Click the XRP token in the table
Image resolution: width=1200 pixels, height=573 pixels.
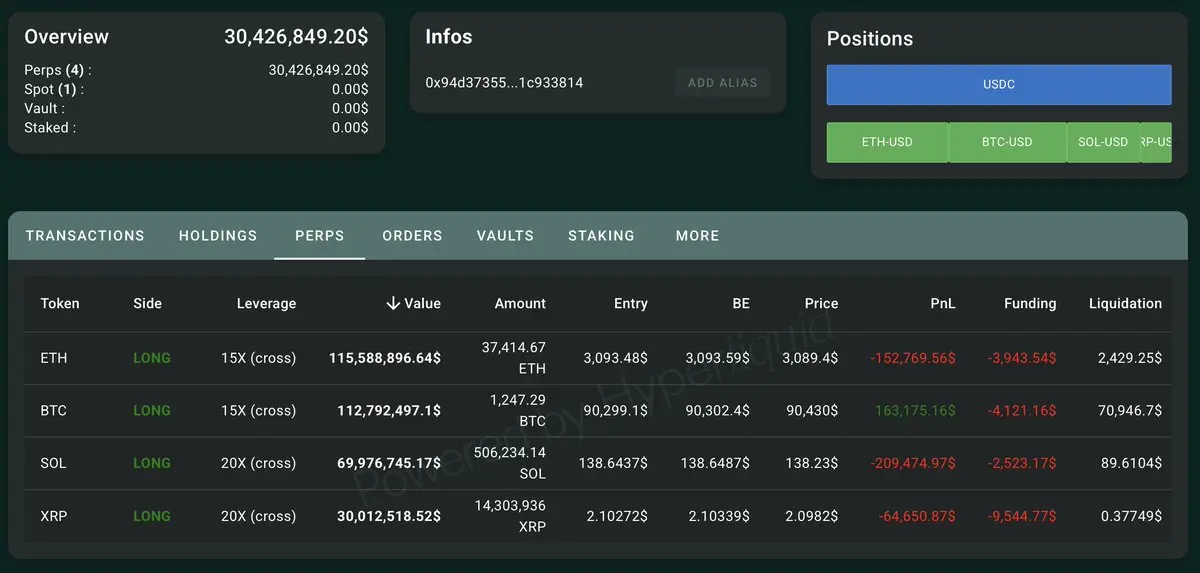point(54,516)
